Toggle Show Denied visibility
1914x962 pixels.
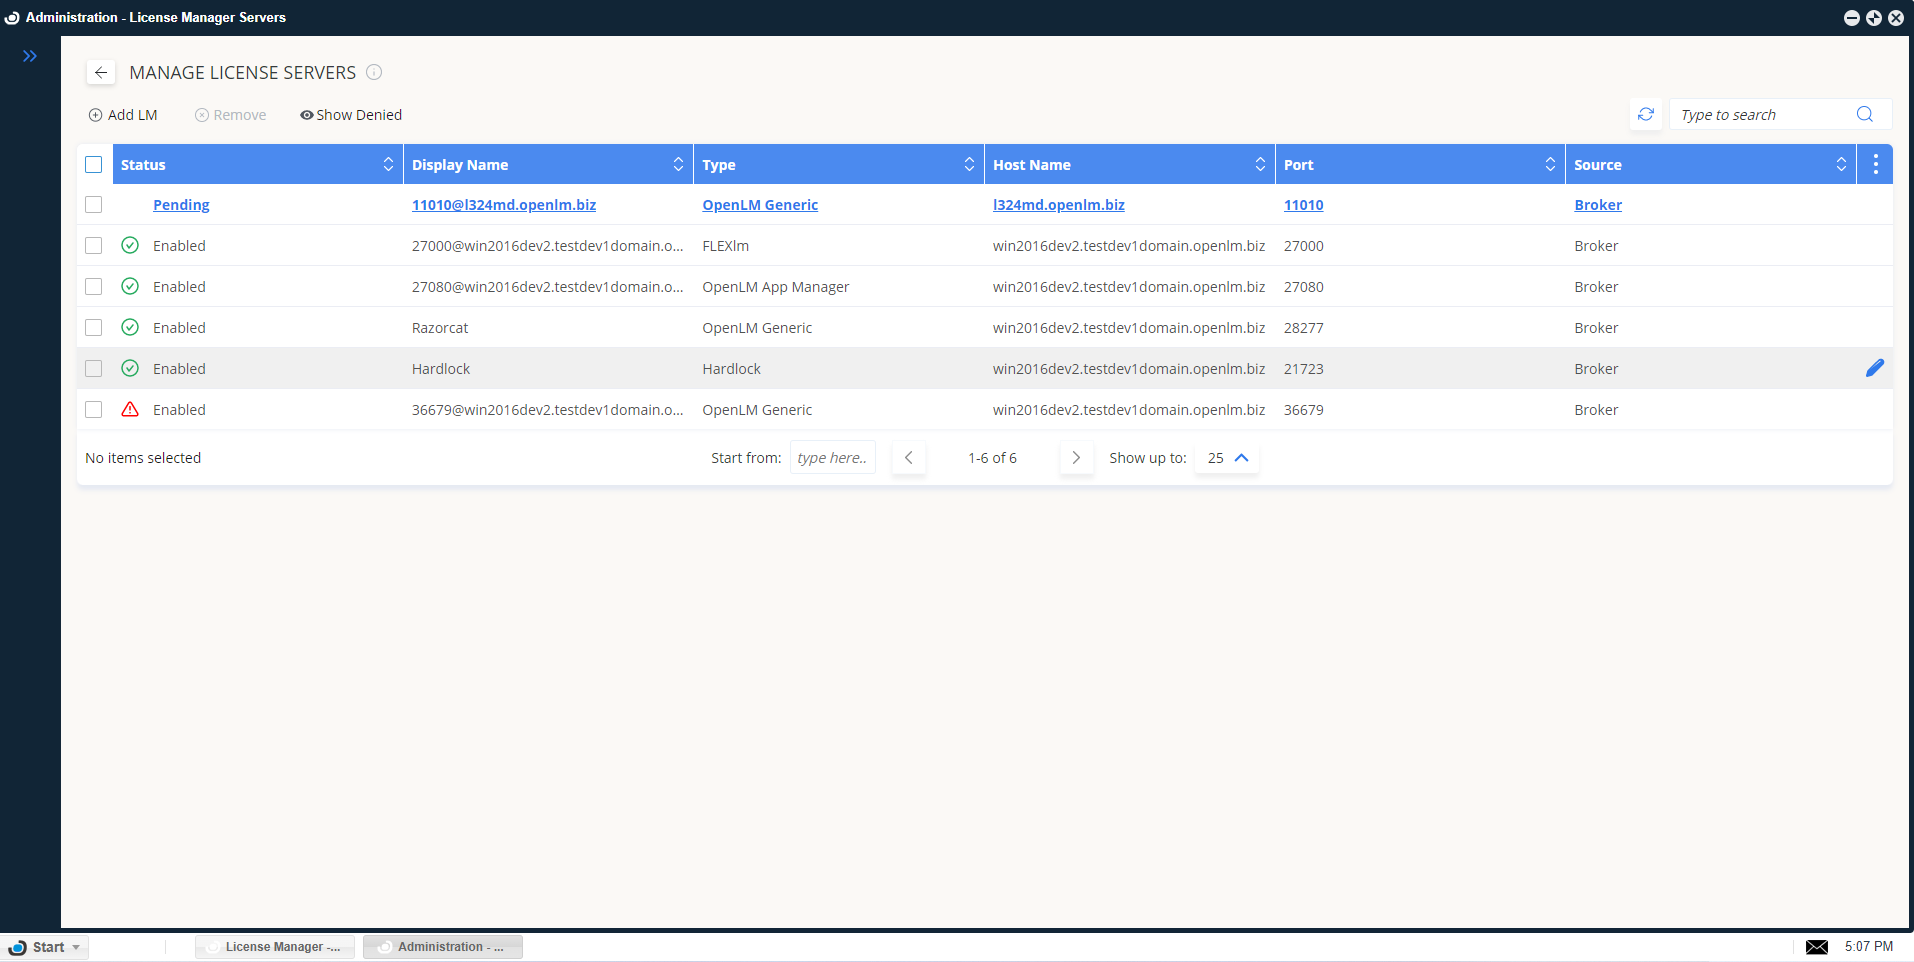(x=351, y=115)
